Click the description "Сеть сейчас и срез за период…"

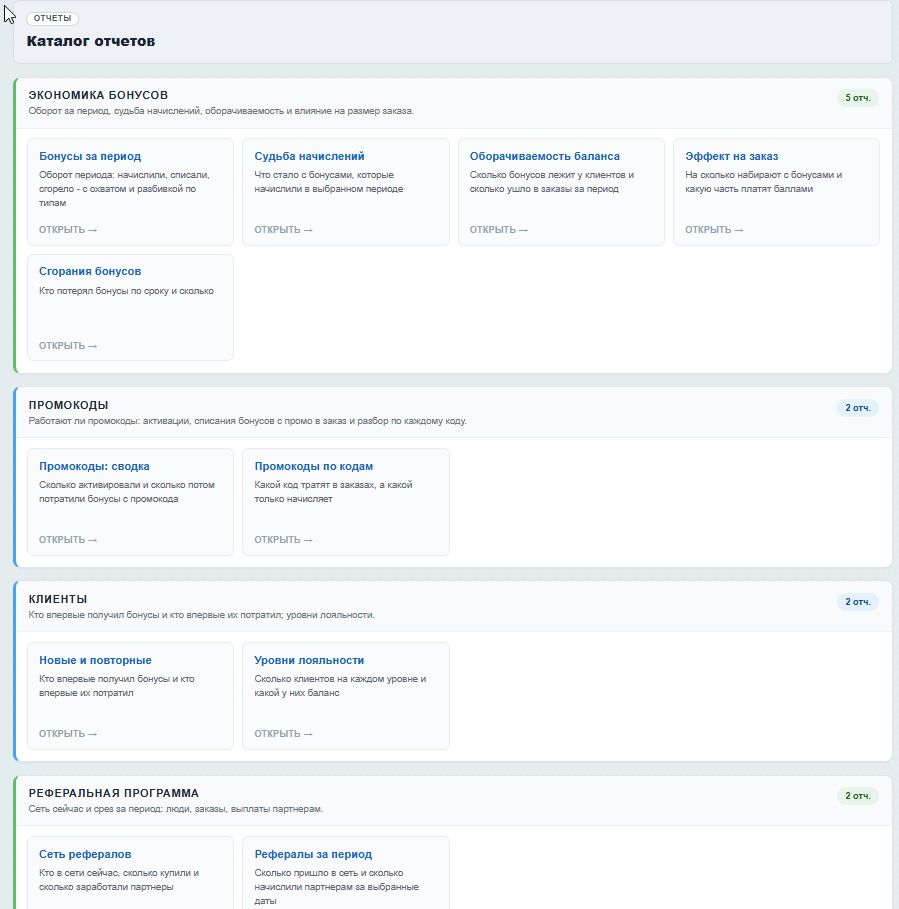(x=176, y=809)
